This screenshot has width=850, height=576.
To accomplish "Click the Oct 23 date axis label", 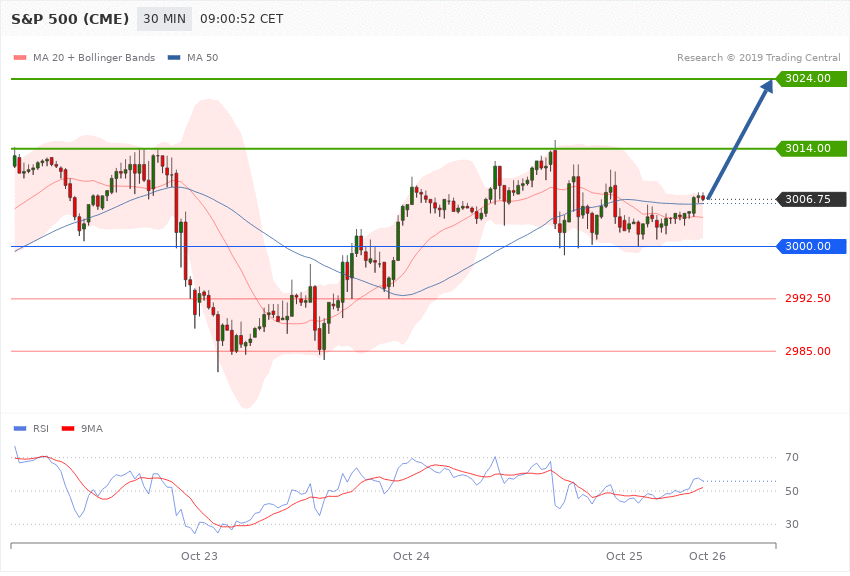I will point(199,556).
